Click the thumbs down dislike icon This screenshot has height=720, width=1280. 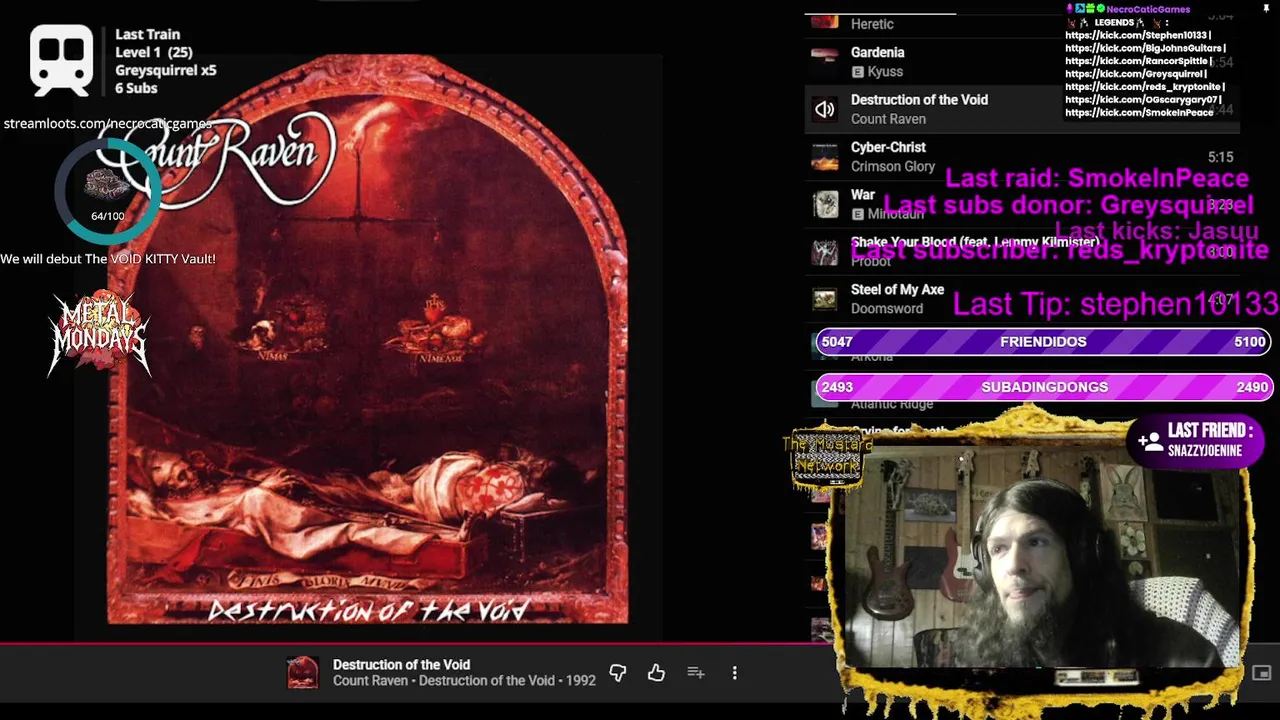tap(617, 673)
